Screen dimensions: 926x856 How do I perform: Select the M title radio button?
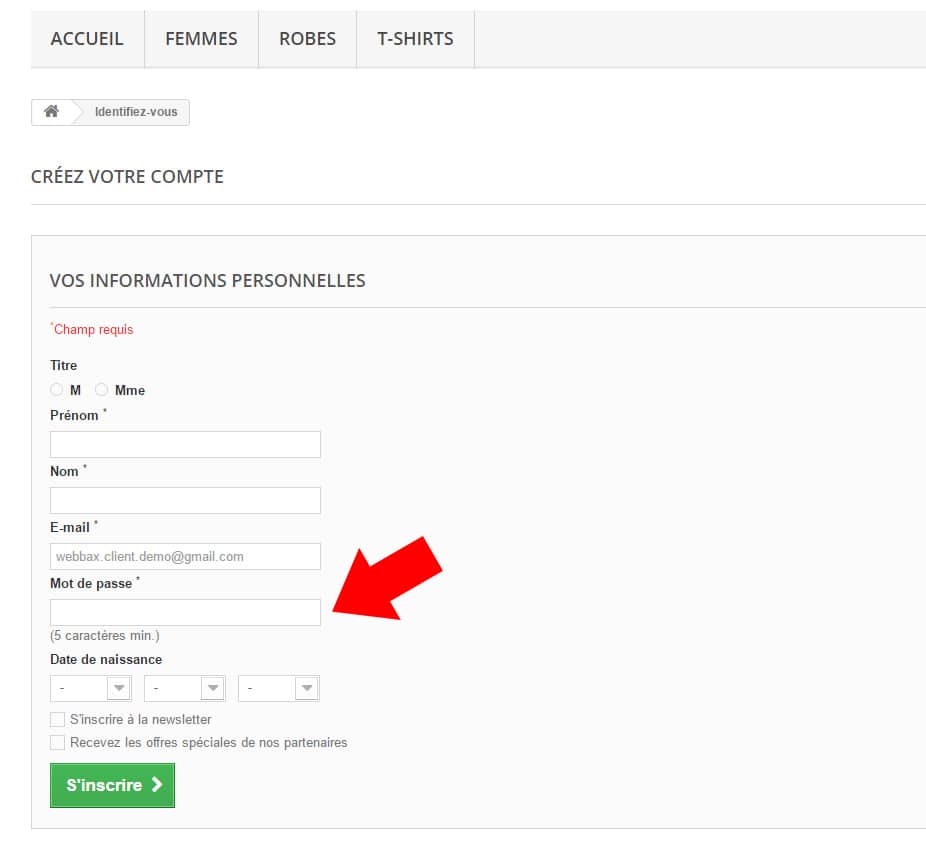(x=57, y=390)
